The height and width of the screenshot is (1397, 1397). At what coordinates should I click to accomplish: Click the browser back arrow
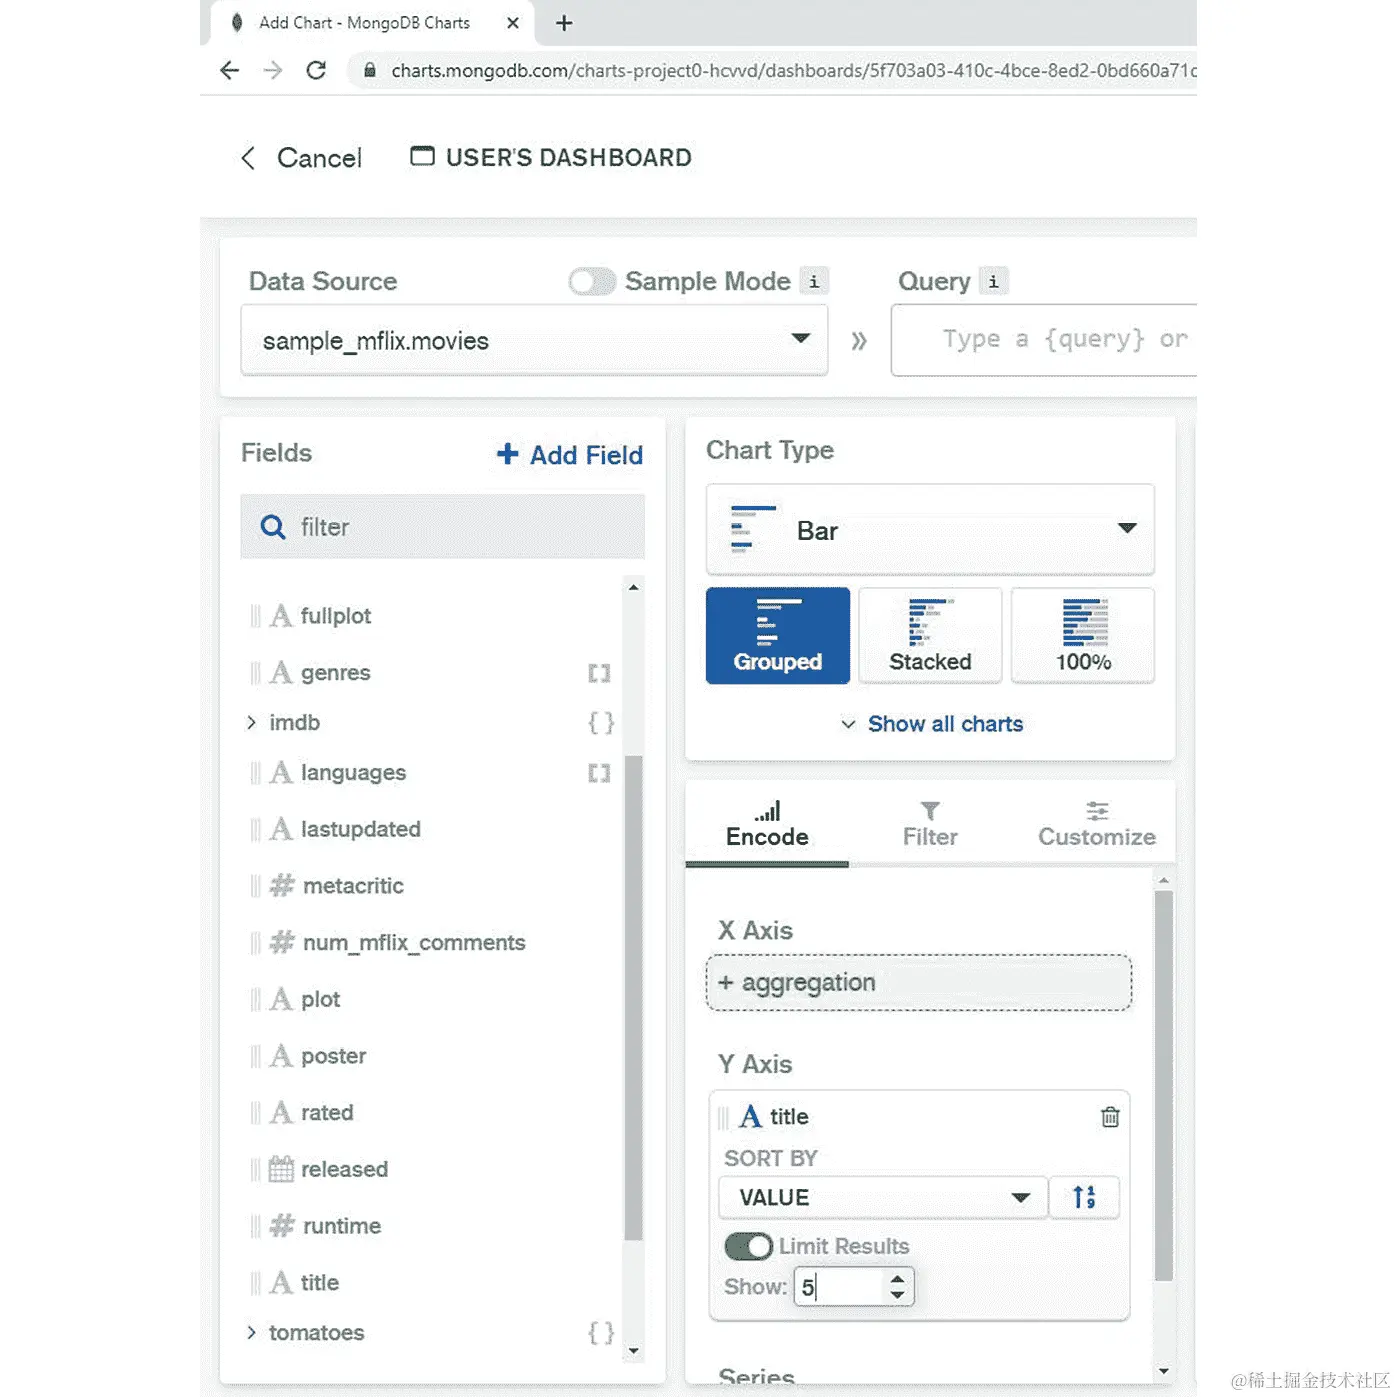pos(229,70)
